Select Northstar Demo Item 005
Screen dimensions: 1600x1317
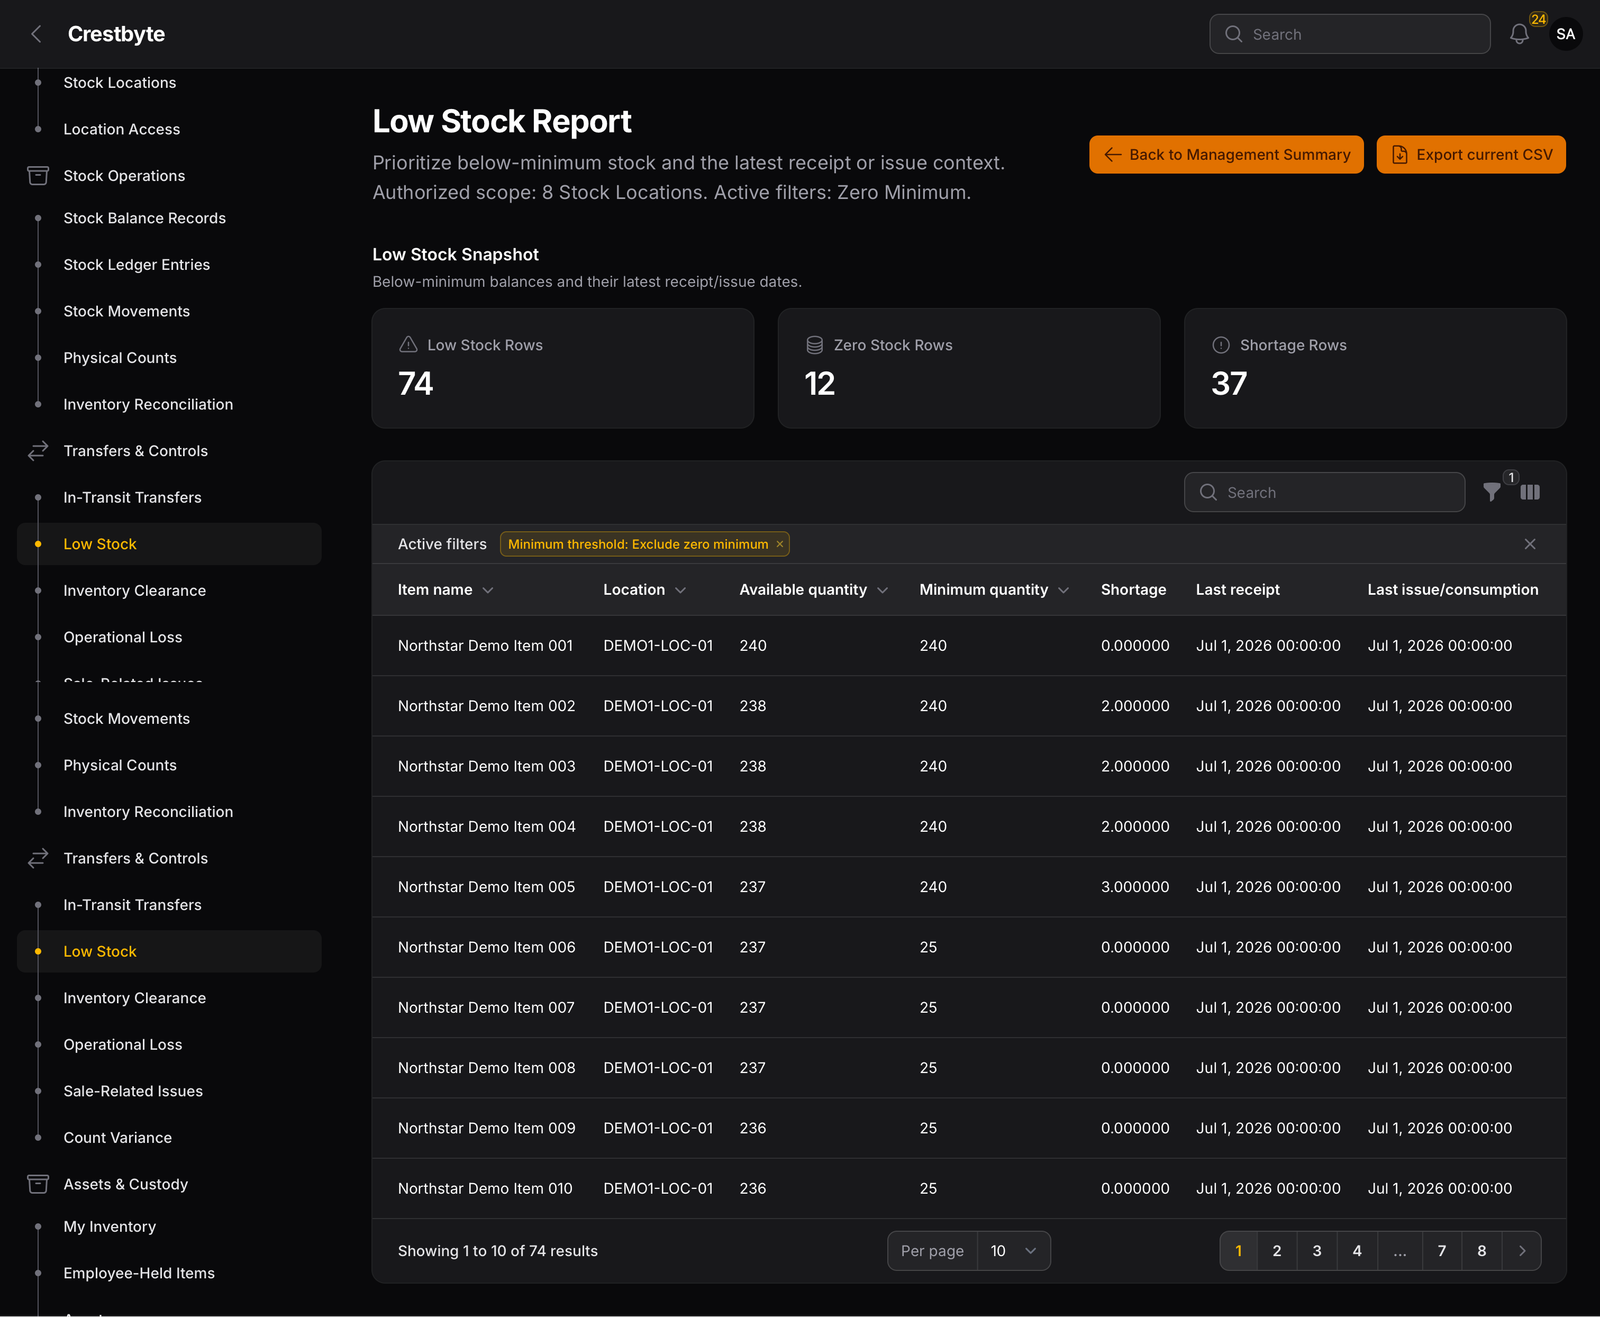click(487, 887)
